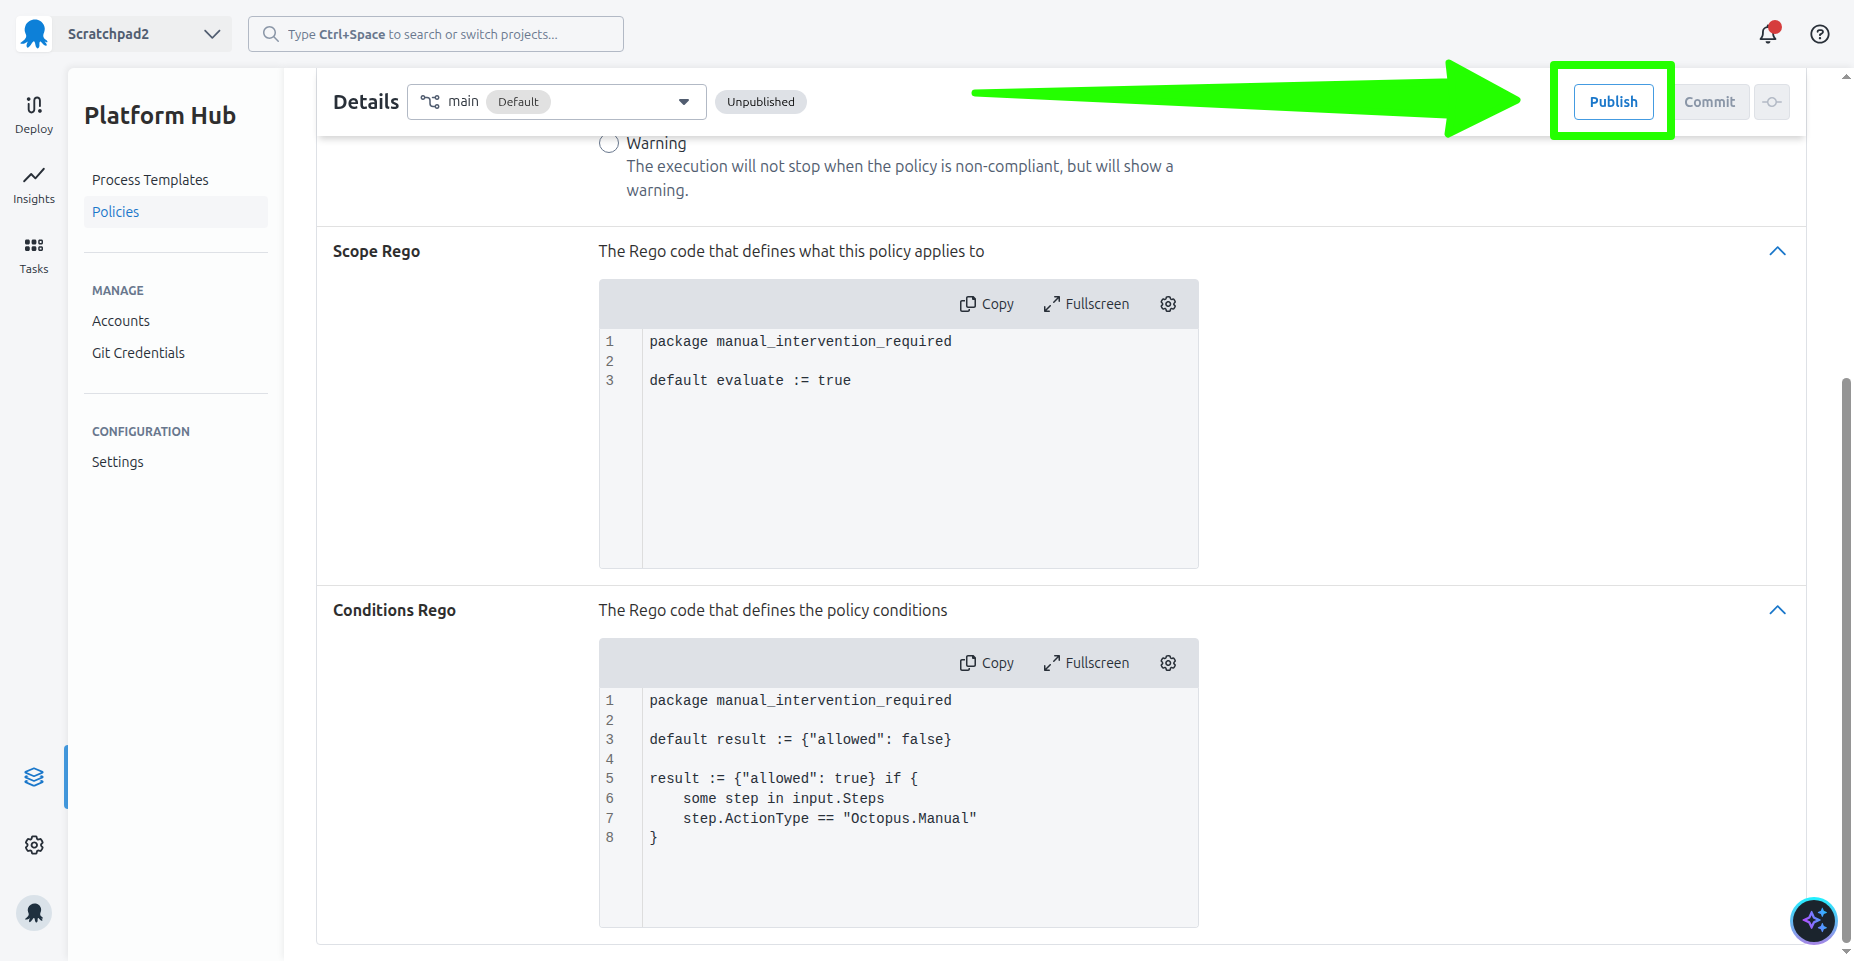This screenshot has height=961, width=1854.
Task: Copy the Scope Rego code
Action: coord(986,303)
